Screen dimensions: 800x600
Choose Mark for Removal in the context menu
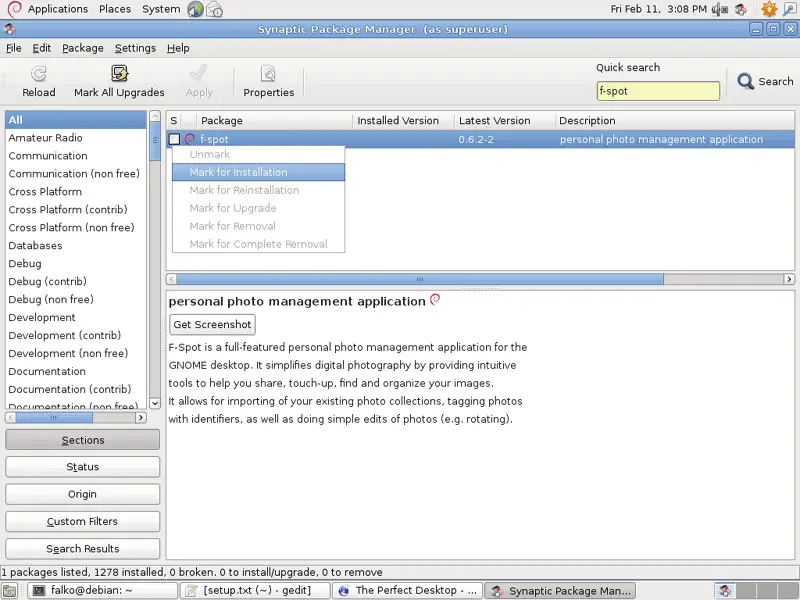click(x=259, y=226)
